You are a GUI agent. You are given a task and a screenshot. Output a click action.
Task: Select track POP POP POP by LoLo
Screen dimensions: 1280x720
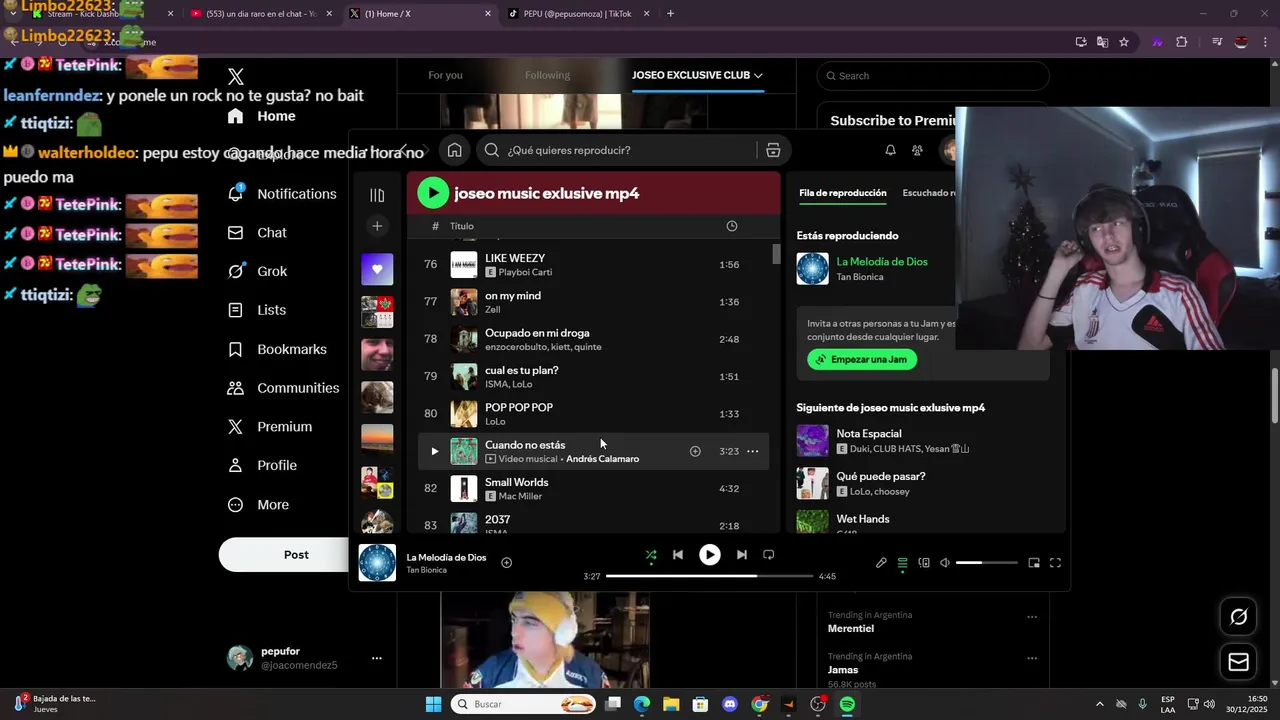593,414
